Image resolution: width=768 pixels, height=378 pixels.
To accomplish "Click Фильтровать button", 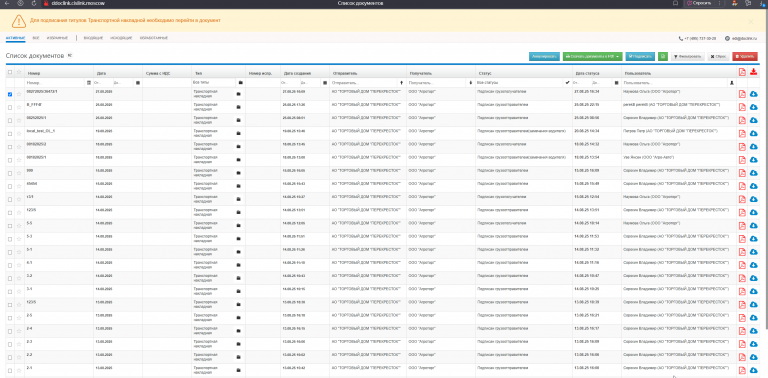I will [x=688, y=57].
